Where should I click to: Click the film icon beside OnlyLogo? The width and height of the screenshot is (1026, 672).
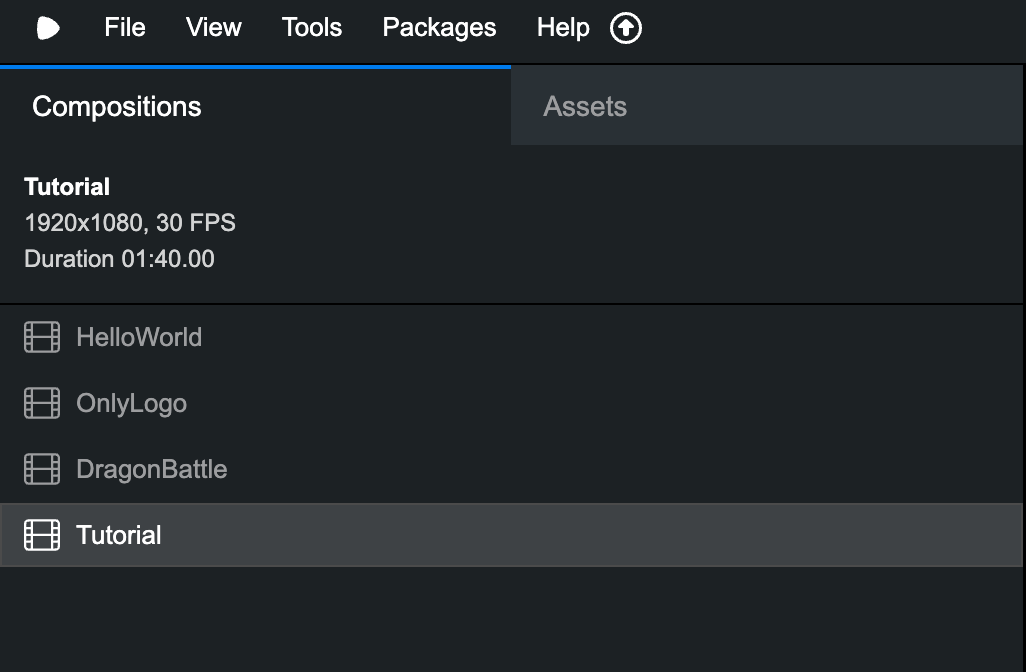(42, 403)
